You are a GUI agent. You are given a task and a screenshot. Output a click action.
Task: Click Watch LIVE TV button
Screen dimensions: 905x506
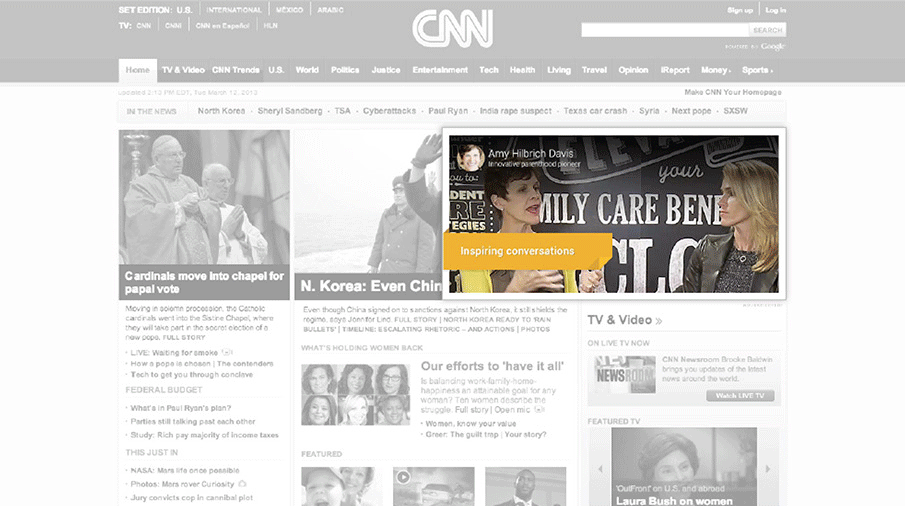pyautogui.click(x=740, y=396)
